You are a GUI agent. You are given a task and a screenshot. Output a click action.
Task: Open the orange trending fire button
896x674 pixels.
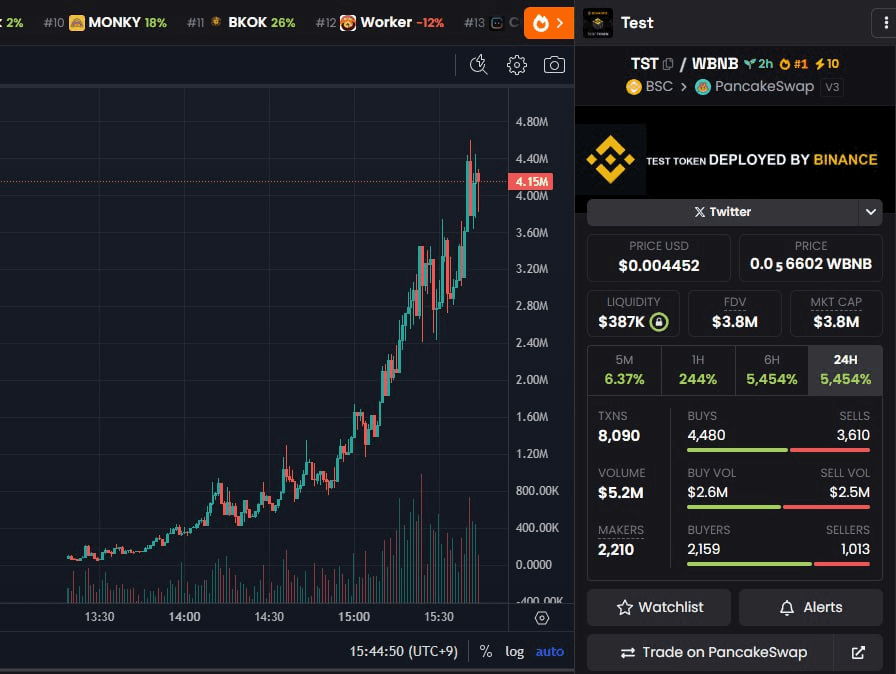click(x=549, y=23)
